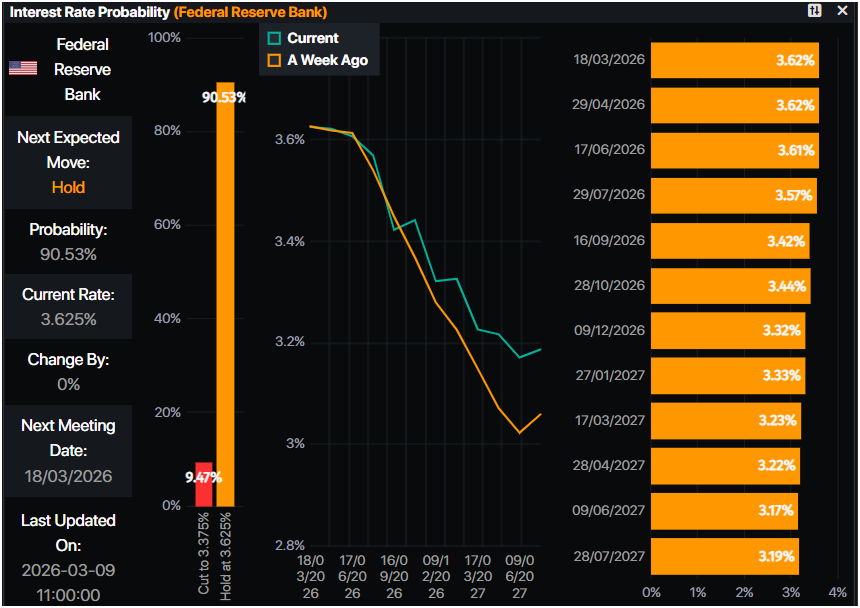Click the orange Hold expected move text
This screenshot has width=860, height=608.
(68, 187)
